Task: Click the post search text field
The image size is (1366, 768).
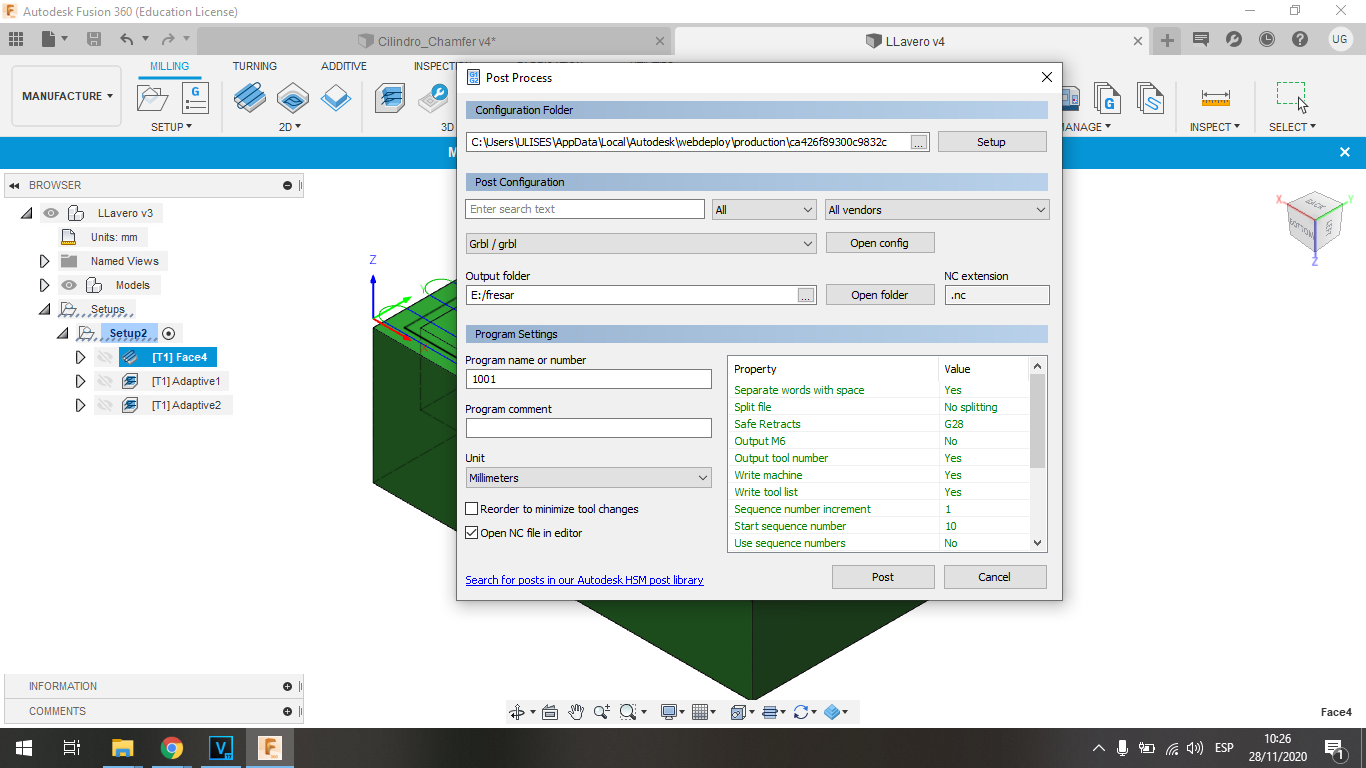Action: point(585,209)
